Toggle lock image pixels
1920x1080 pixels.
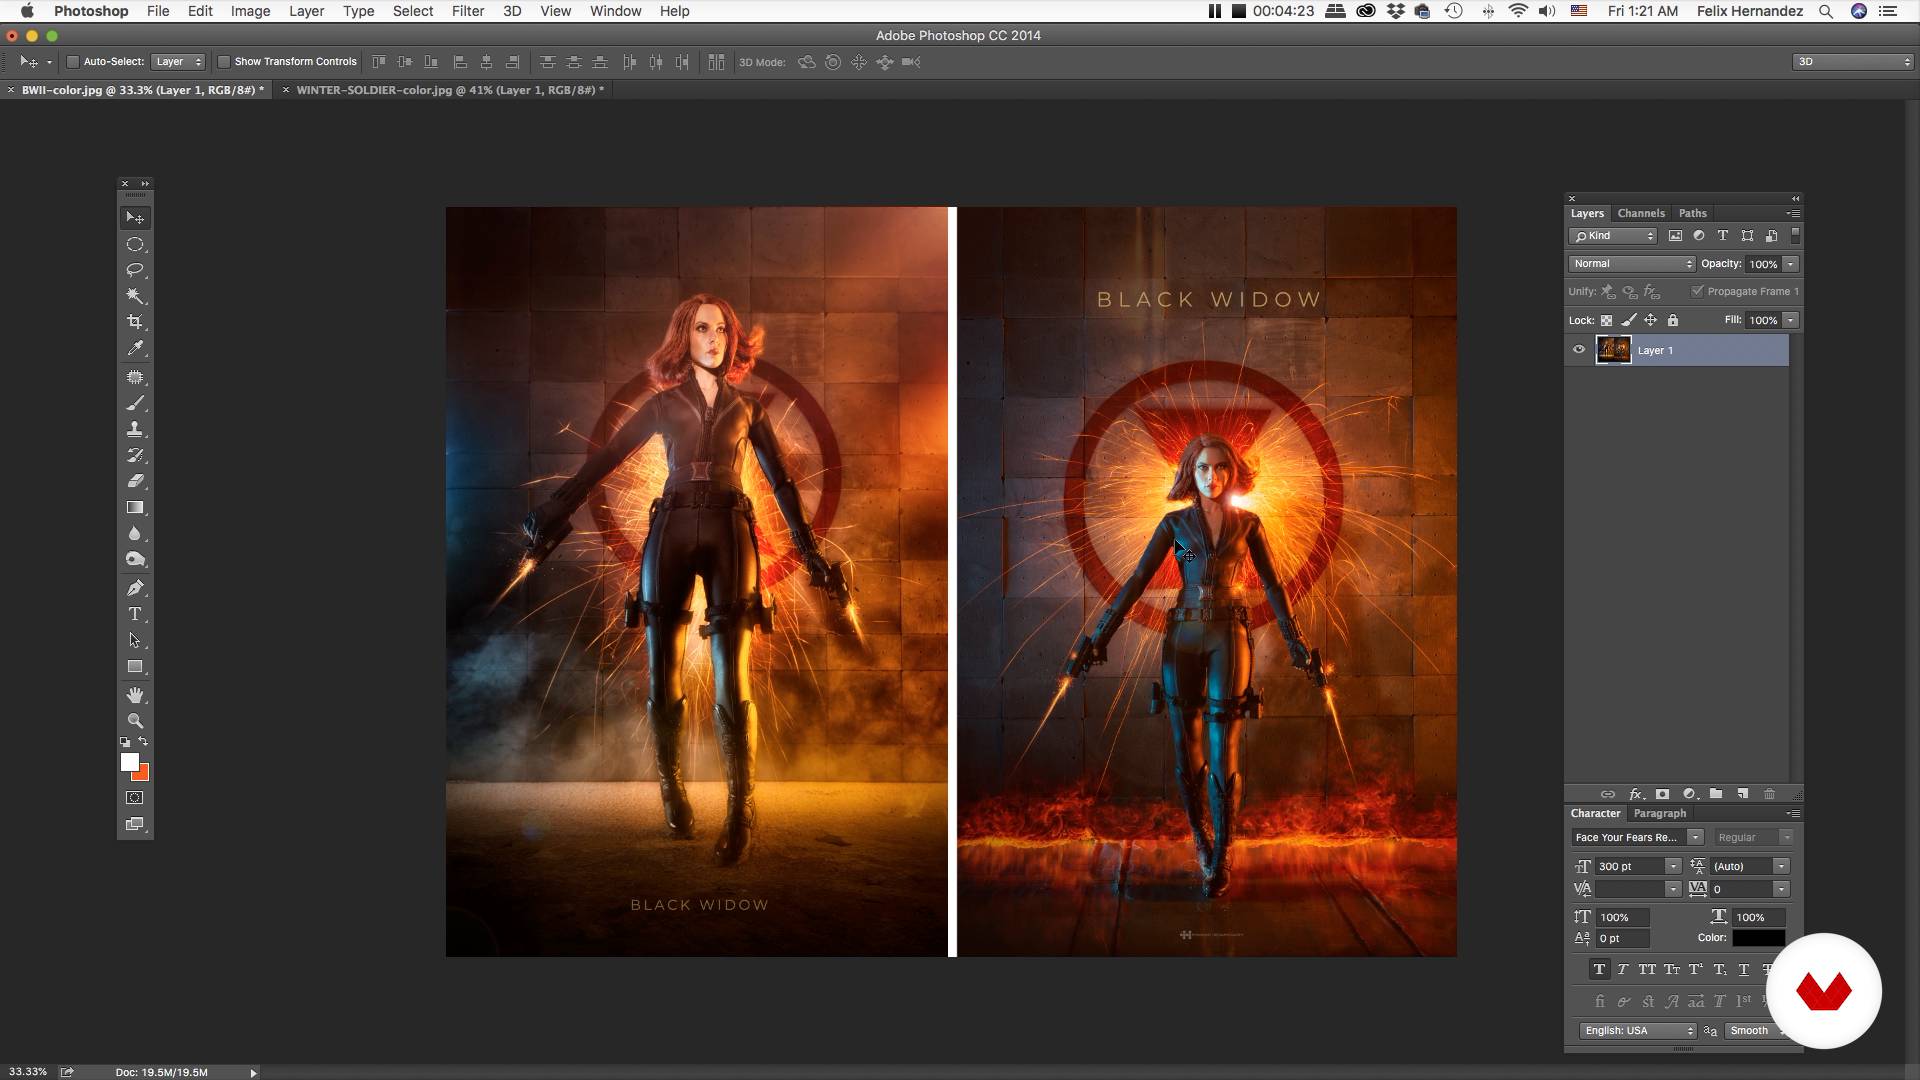click(x=1628, y=321)
